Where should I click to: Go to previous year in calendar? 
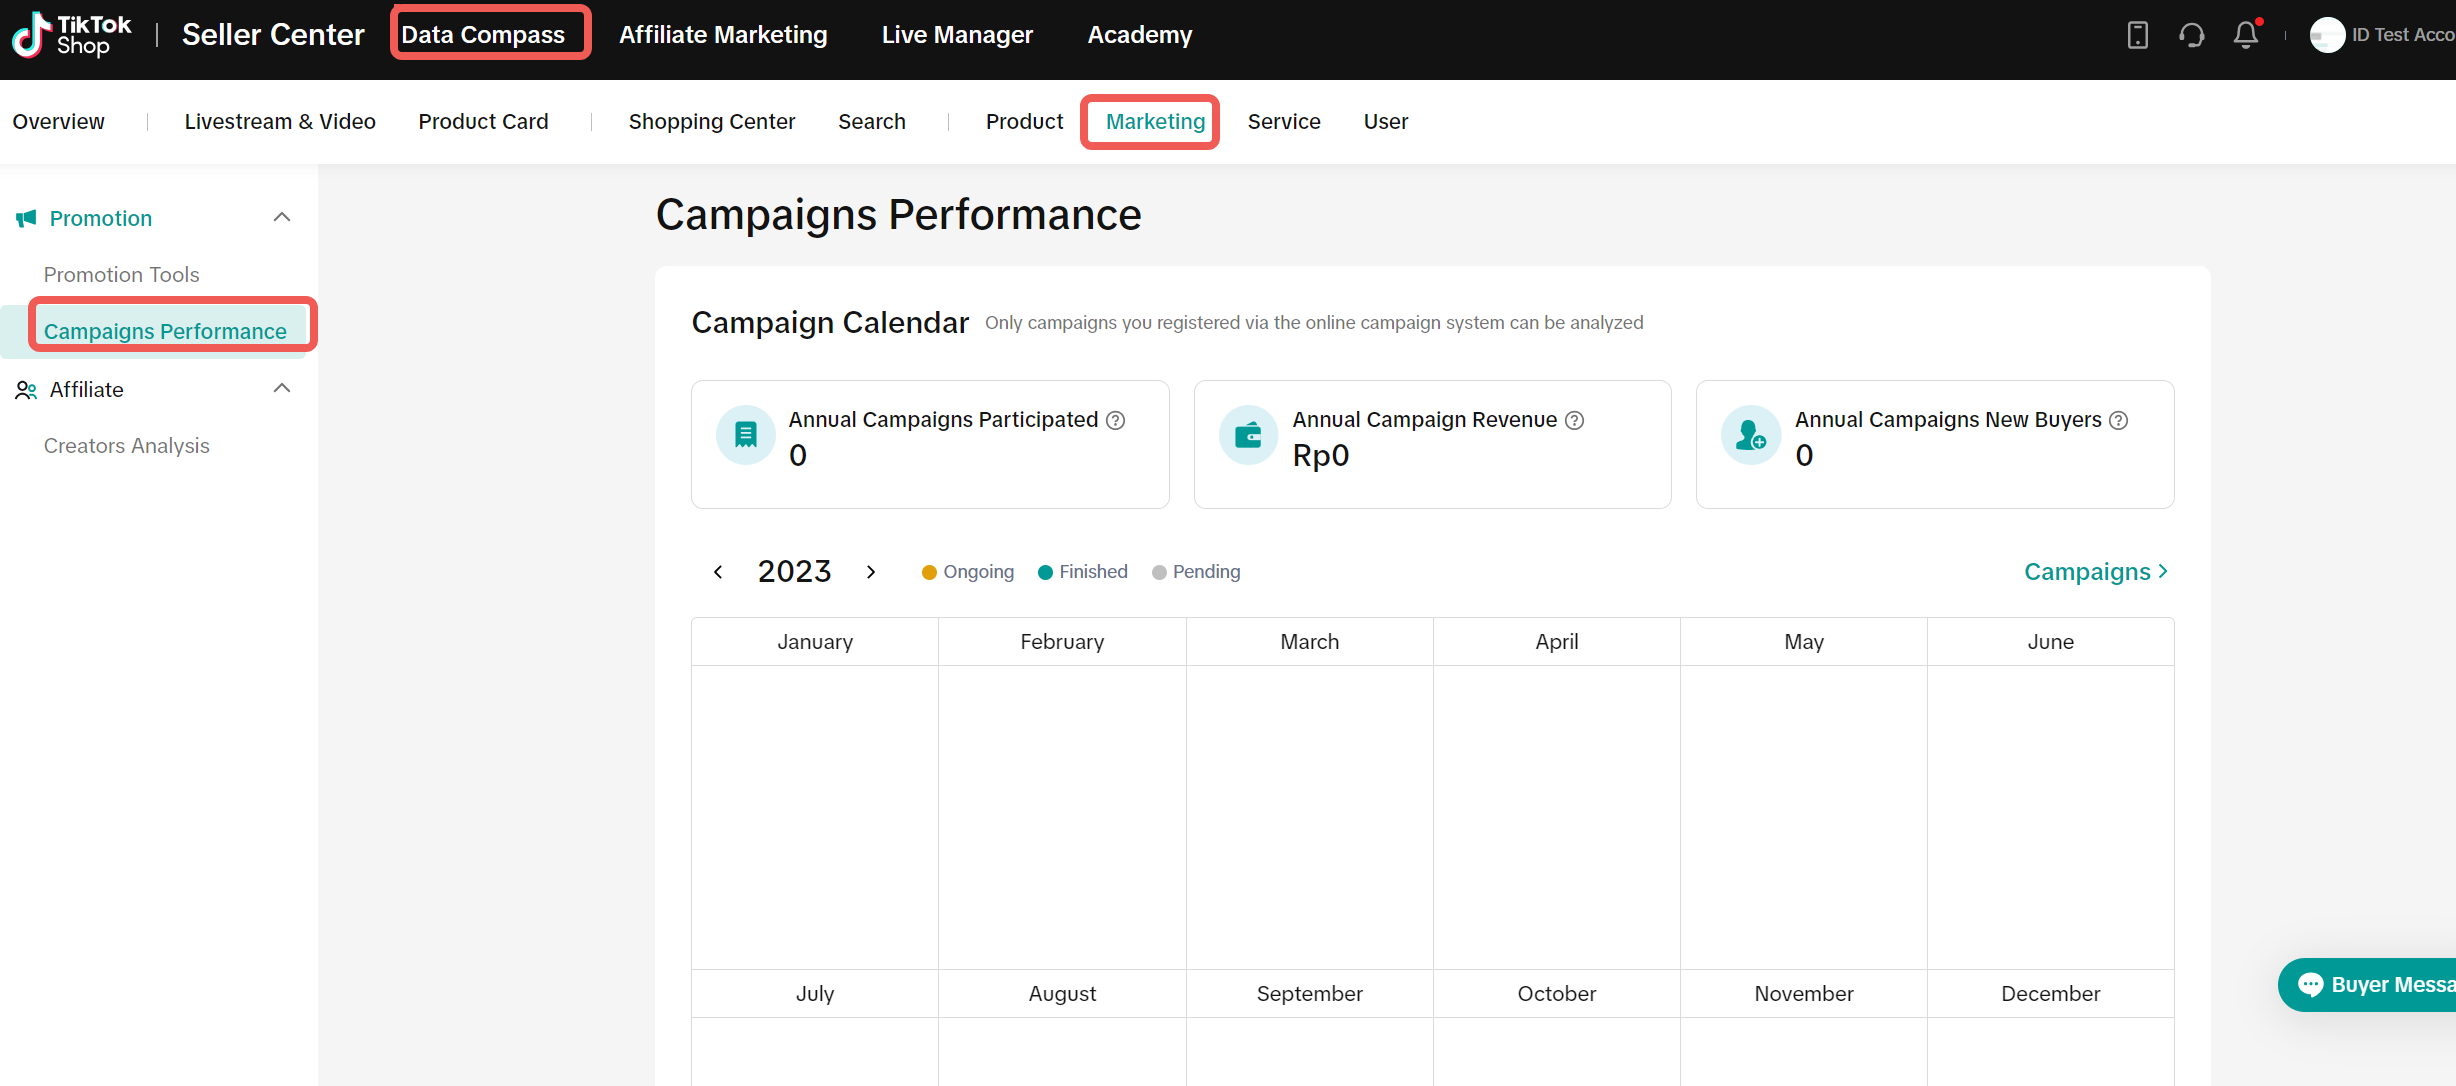coord(718,572)
